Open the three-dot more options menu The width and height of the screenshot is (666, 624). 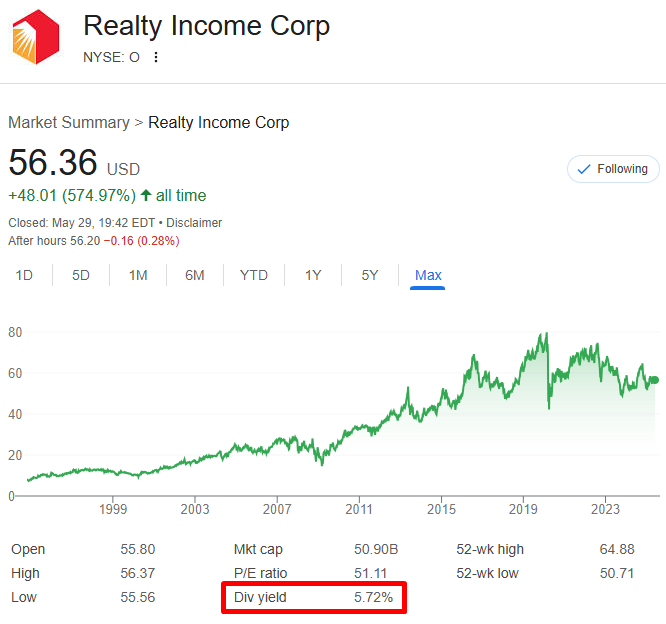click(x=155, y=57)
